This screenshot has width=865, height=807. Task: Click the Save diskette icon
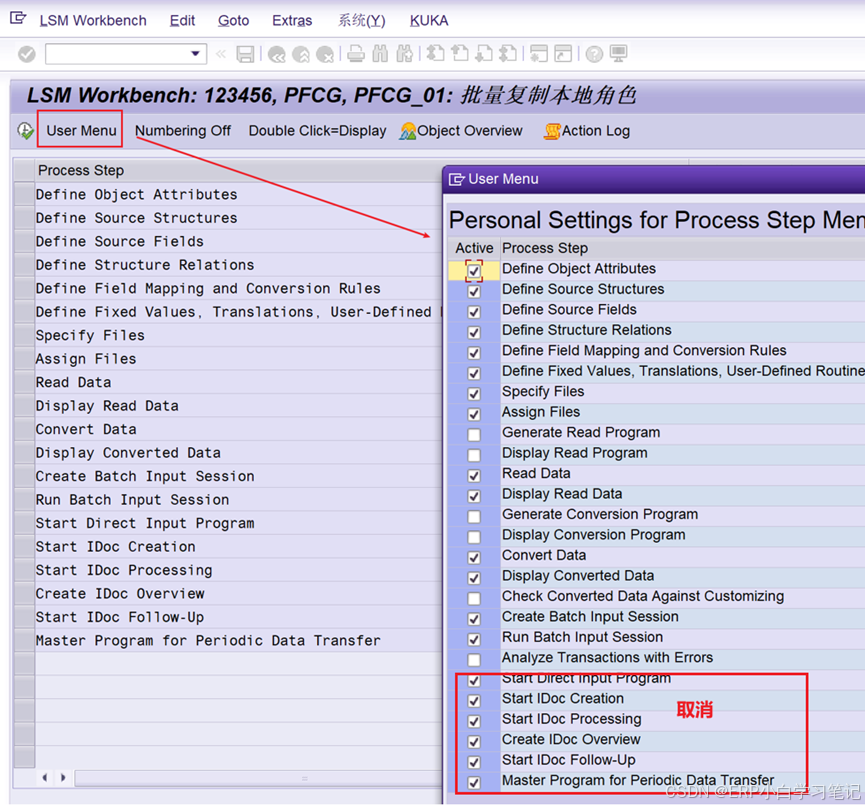tap(245, 54)
